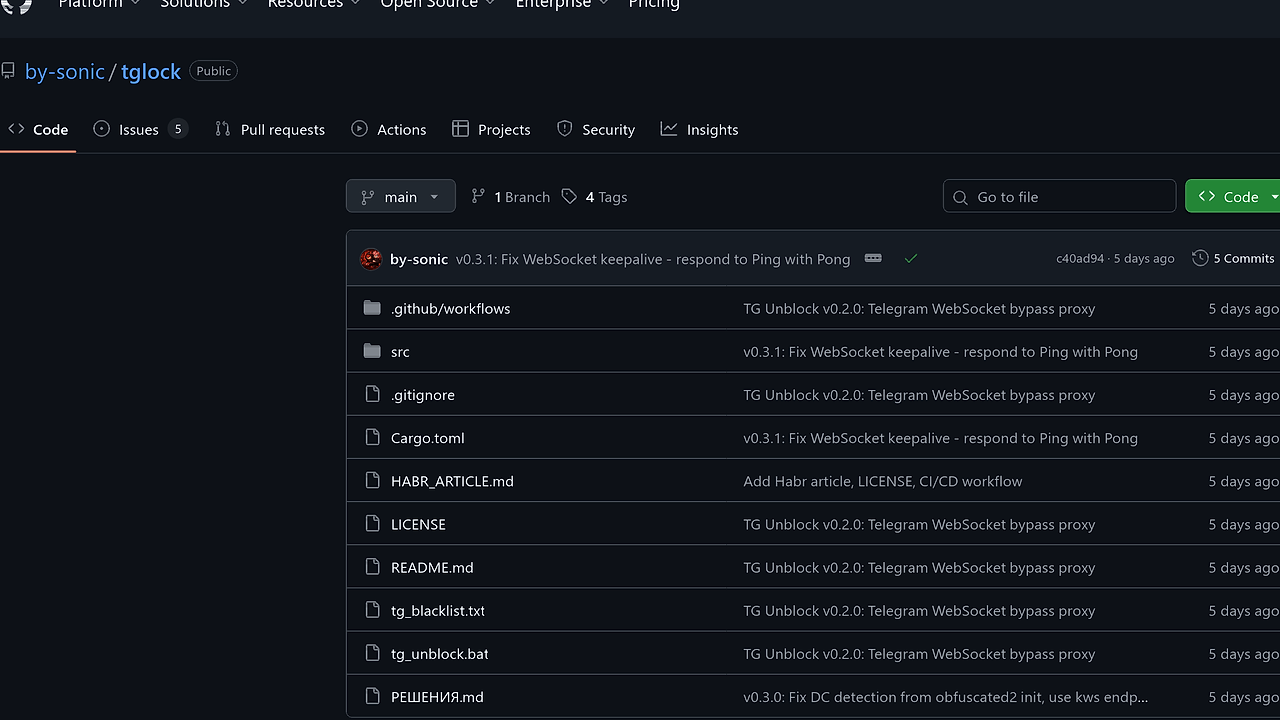Open РЕШЕНИЯ.md commit message v0.3.0

[946, 696]
